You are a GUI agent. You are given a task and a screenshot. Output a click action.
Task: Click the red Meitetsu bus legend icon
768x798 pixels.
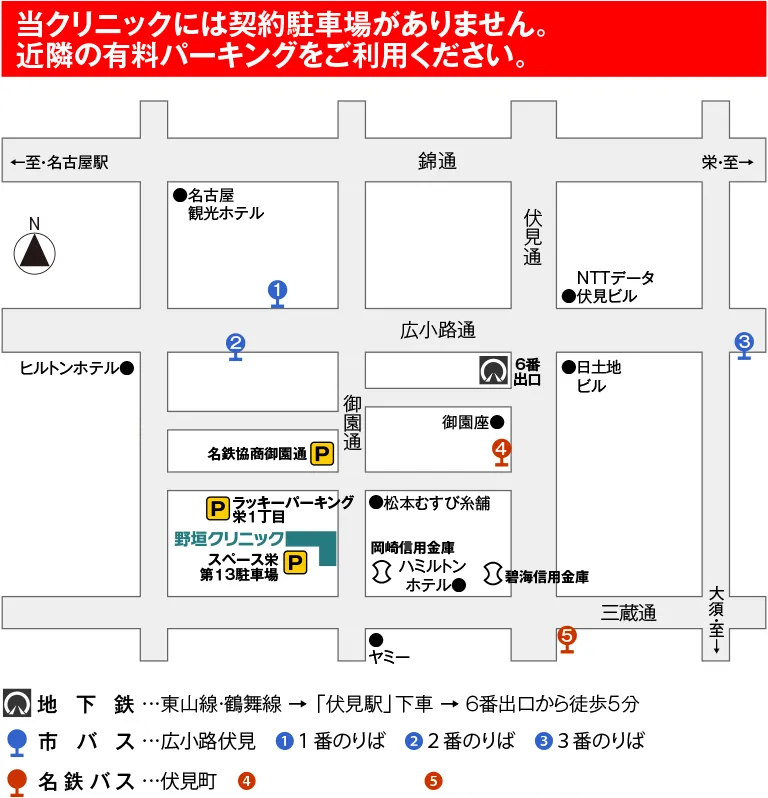16,780
